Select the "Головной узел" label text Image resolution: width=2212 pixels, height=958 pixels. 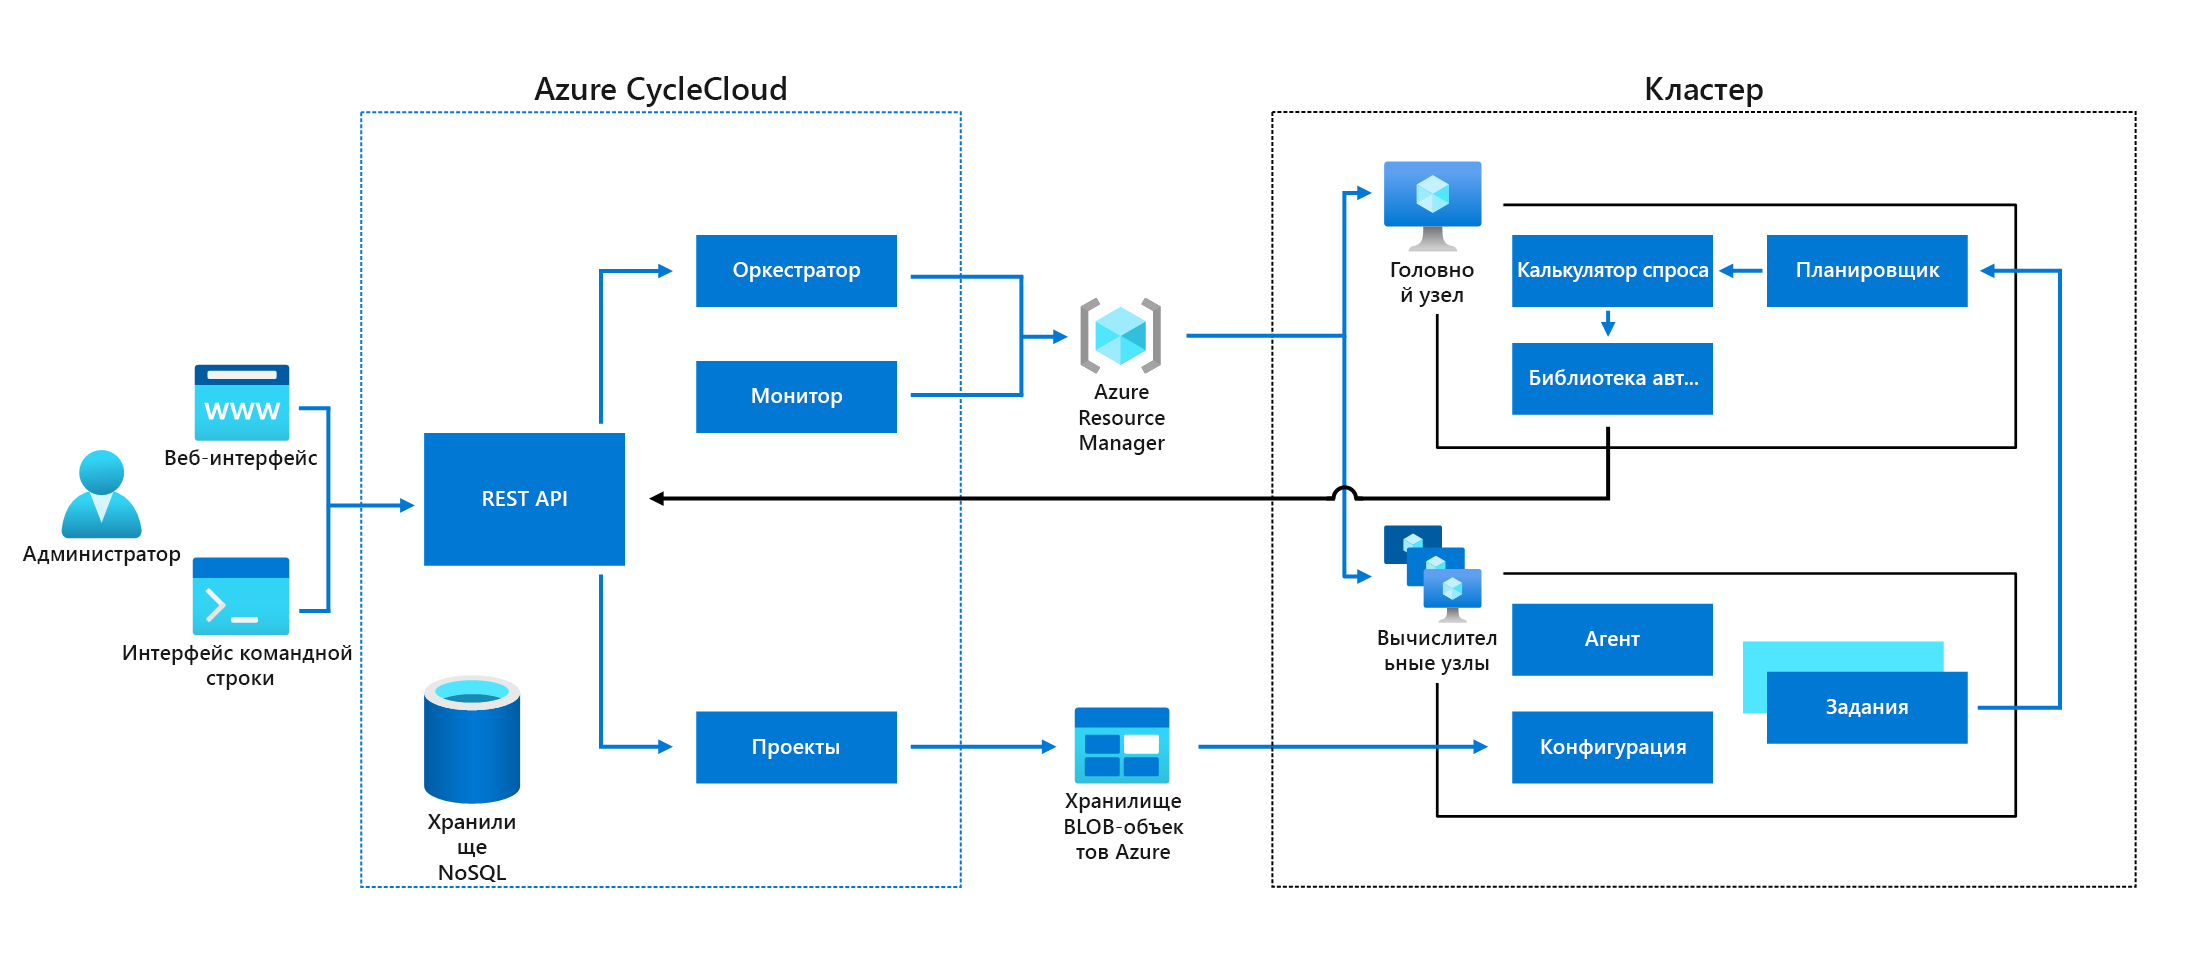(1432, 282)
